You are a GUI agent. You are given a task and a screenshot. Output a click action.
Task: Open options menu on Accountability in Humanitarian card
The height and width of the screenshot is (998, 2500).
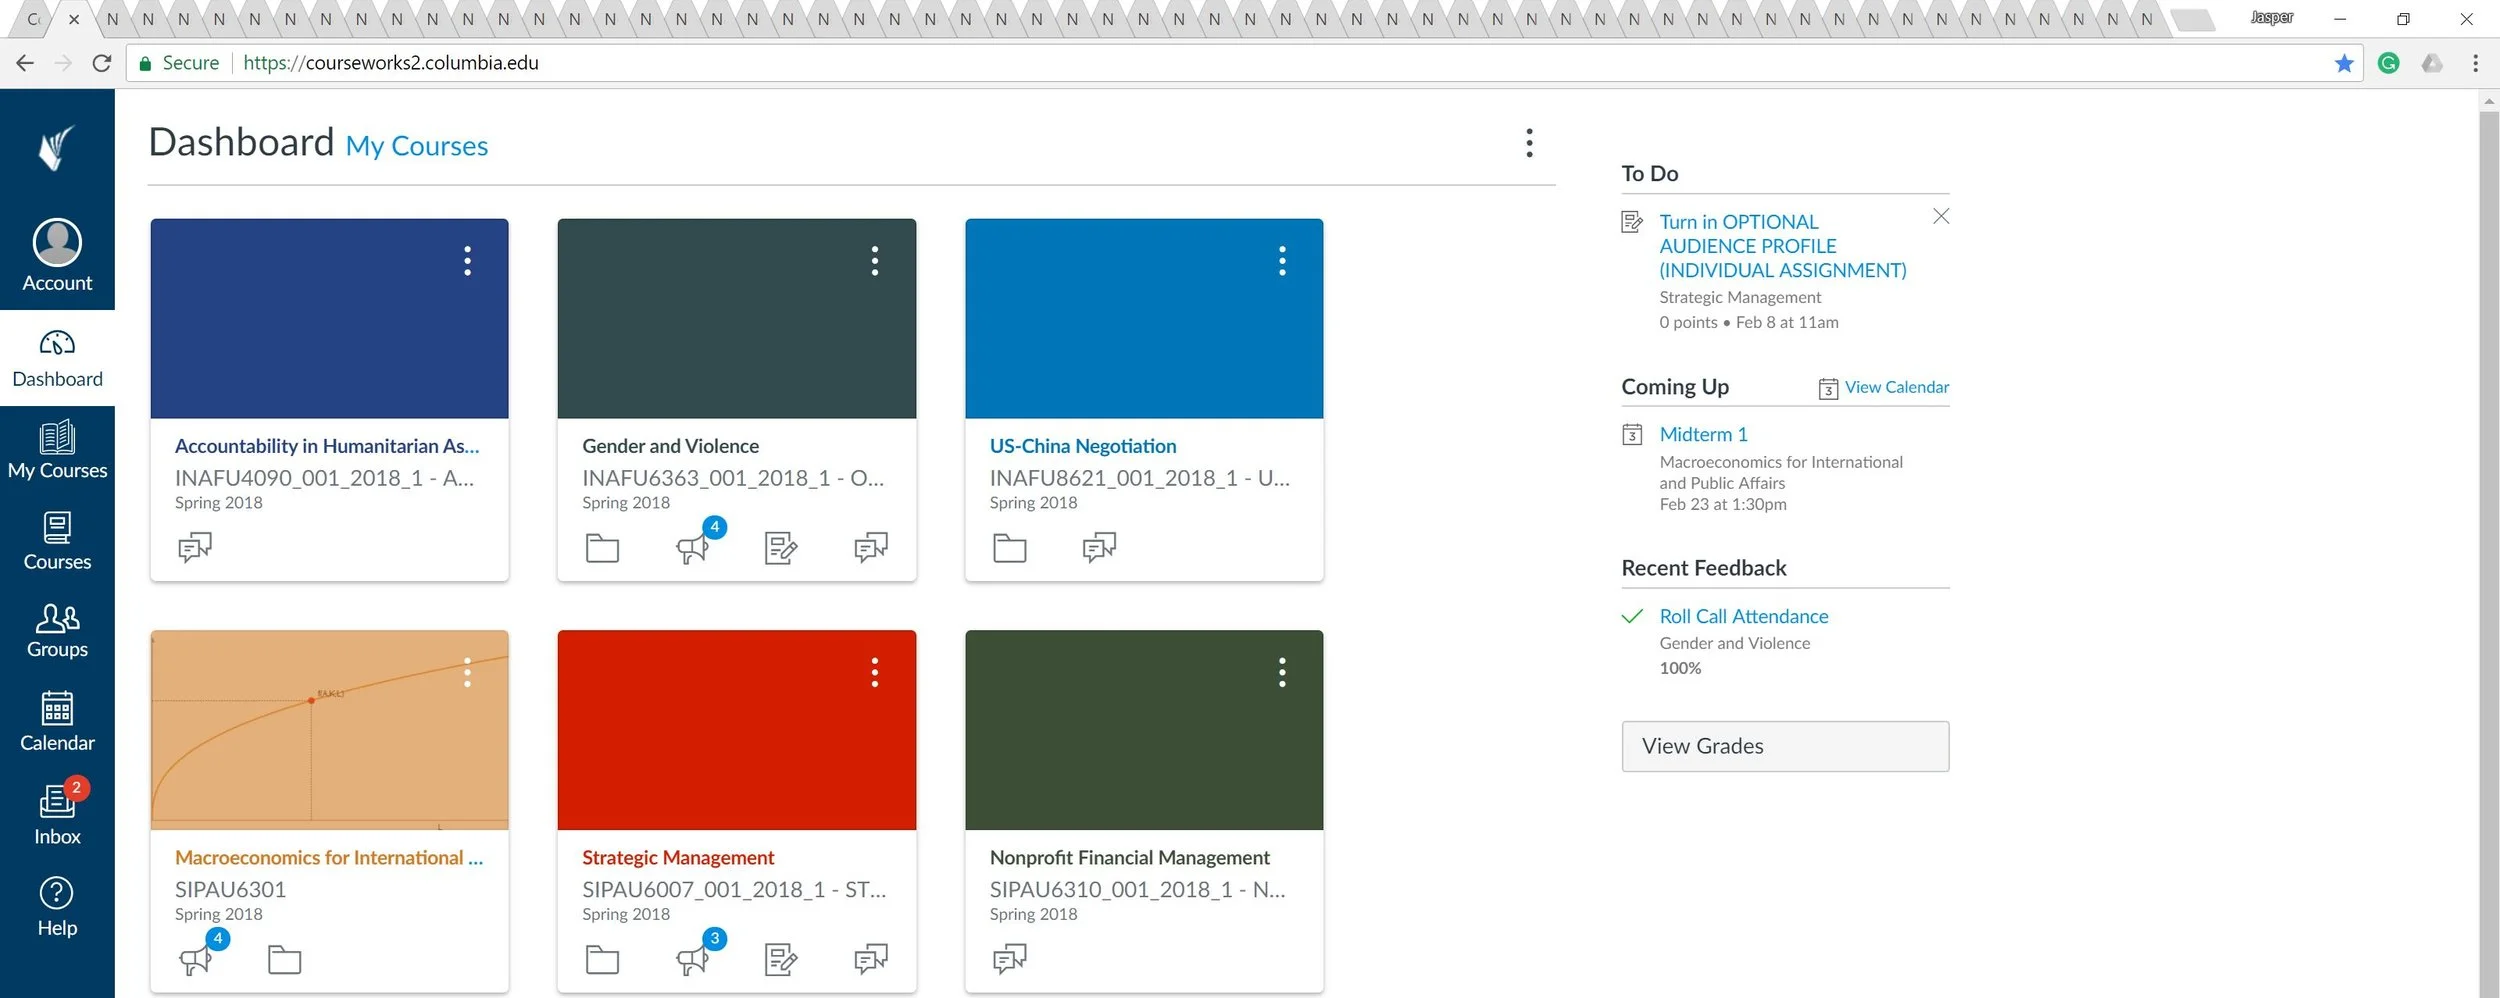pyautogui.click(x=467, y=261)
